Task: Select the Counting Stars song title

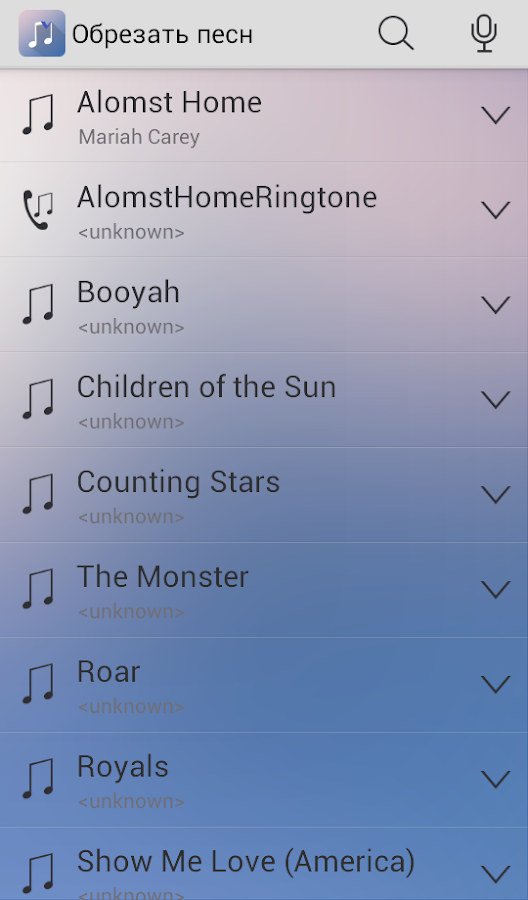Action: tap(178, 482)
